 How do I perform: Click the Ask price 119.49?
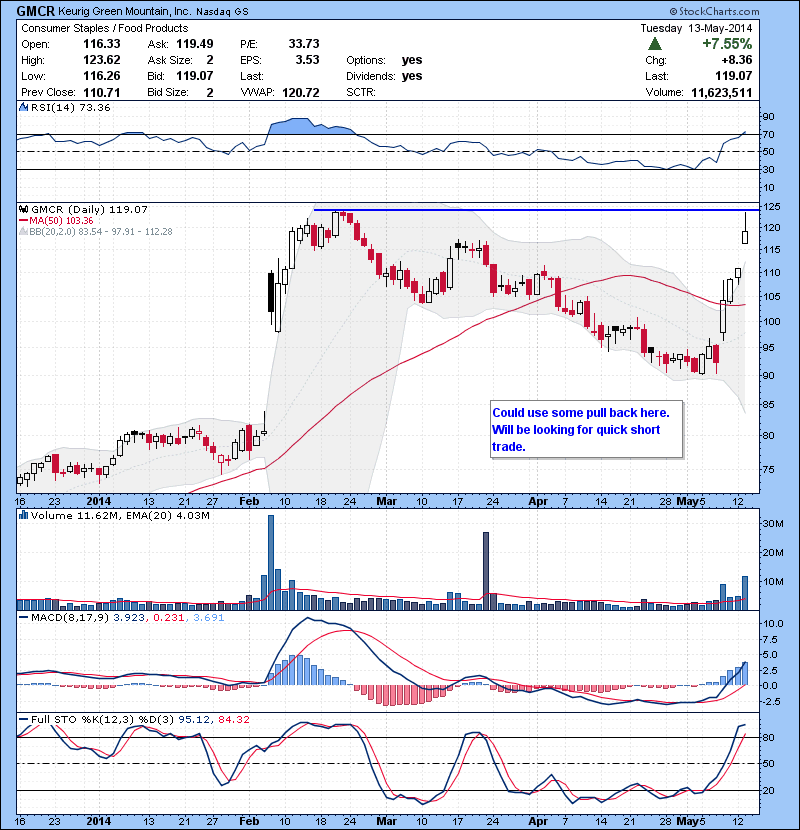coord(195,44)
